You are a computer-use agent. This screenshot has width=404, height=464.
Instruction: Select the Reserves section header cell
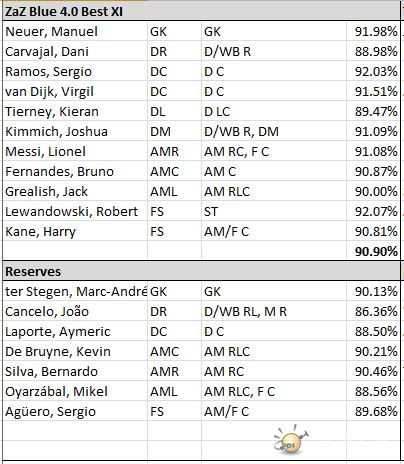(x=201, y=271)
